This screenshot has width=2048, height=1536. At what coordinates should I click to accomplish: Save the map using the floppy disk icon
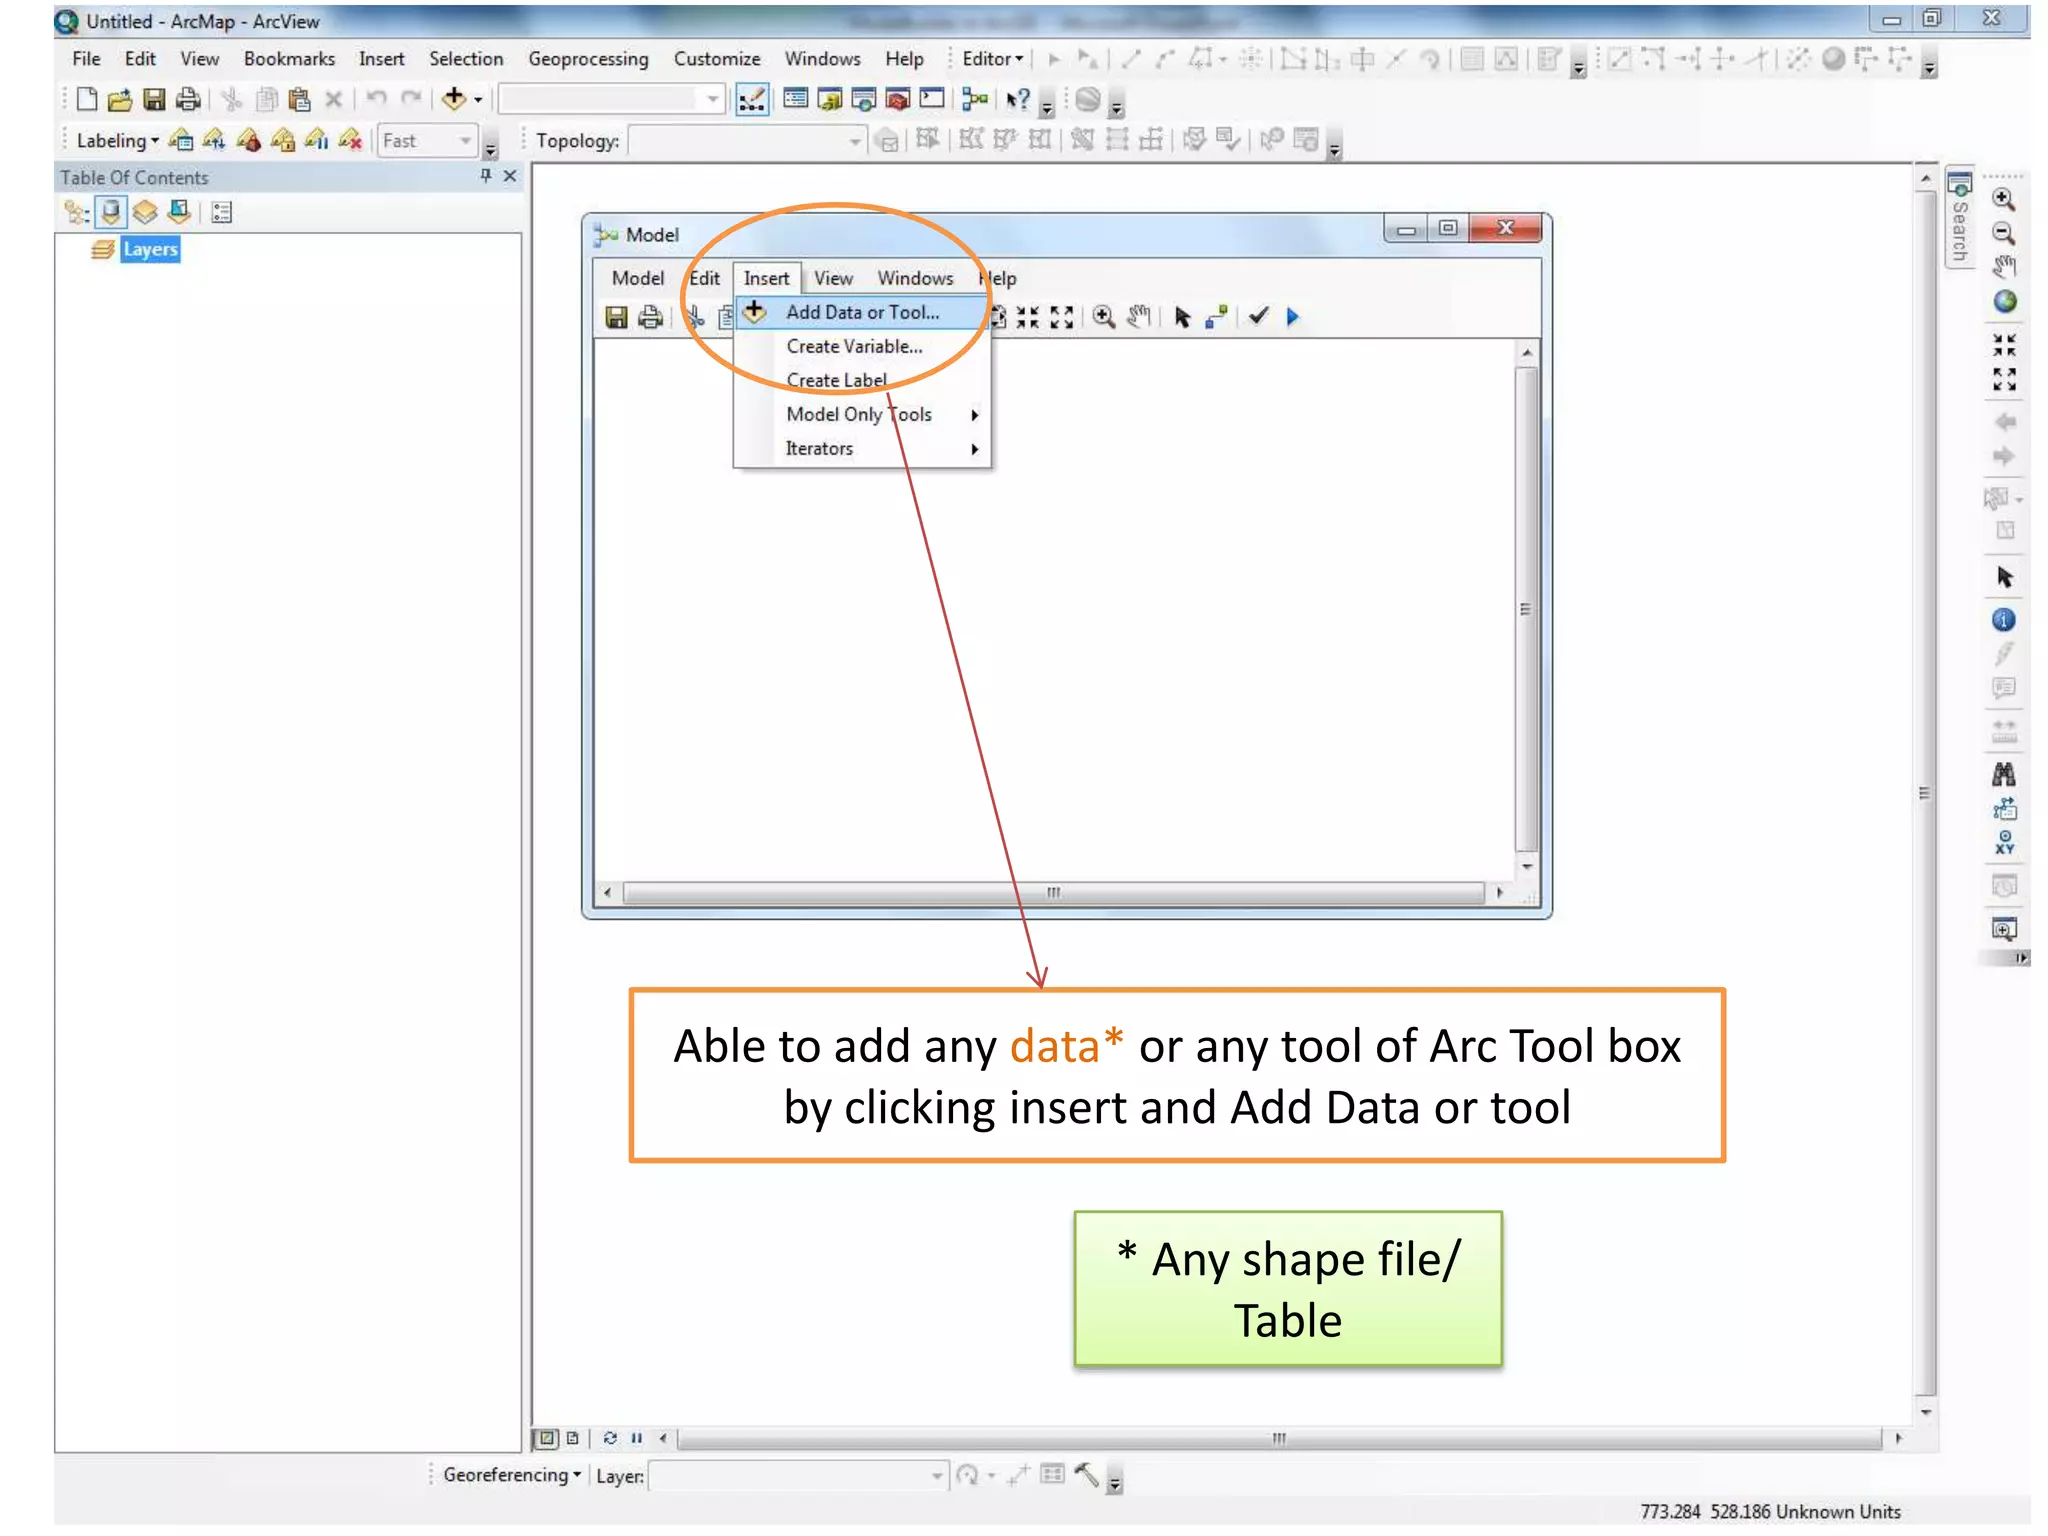[154, 99]
